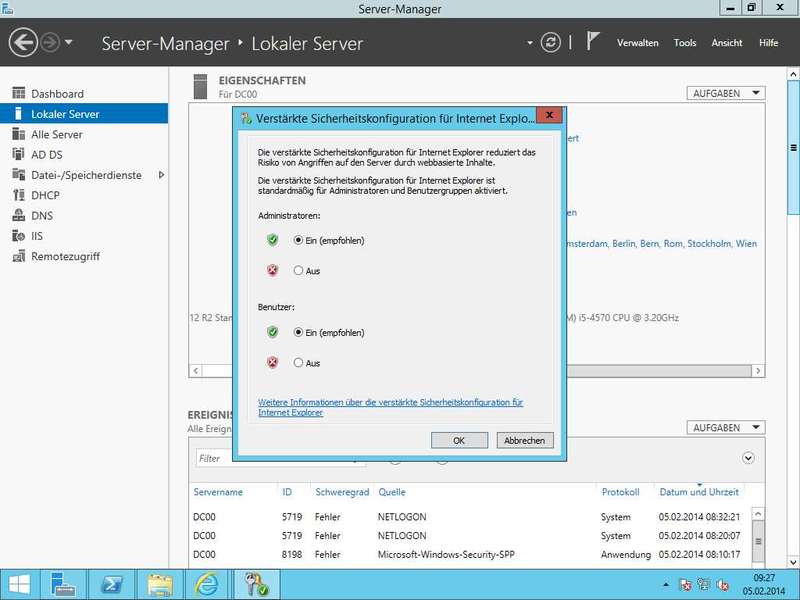Open Server Manager taskbar icon

(x=64, y=584)
